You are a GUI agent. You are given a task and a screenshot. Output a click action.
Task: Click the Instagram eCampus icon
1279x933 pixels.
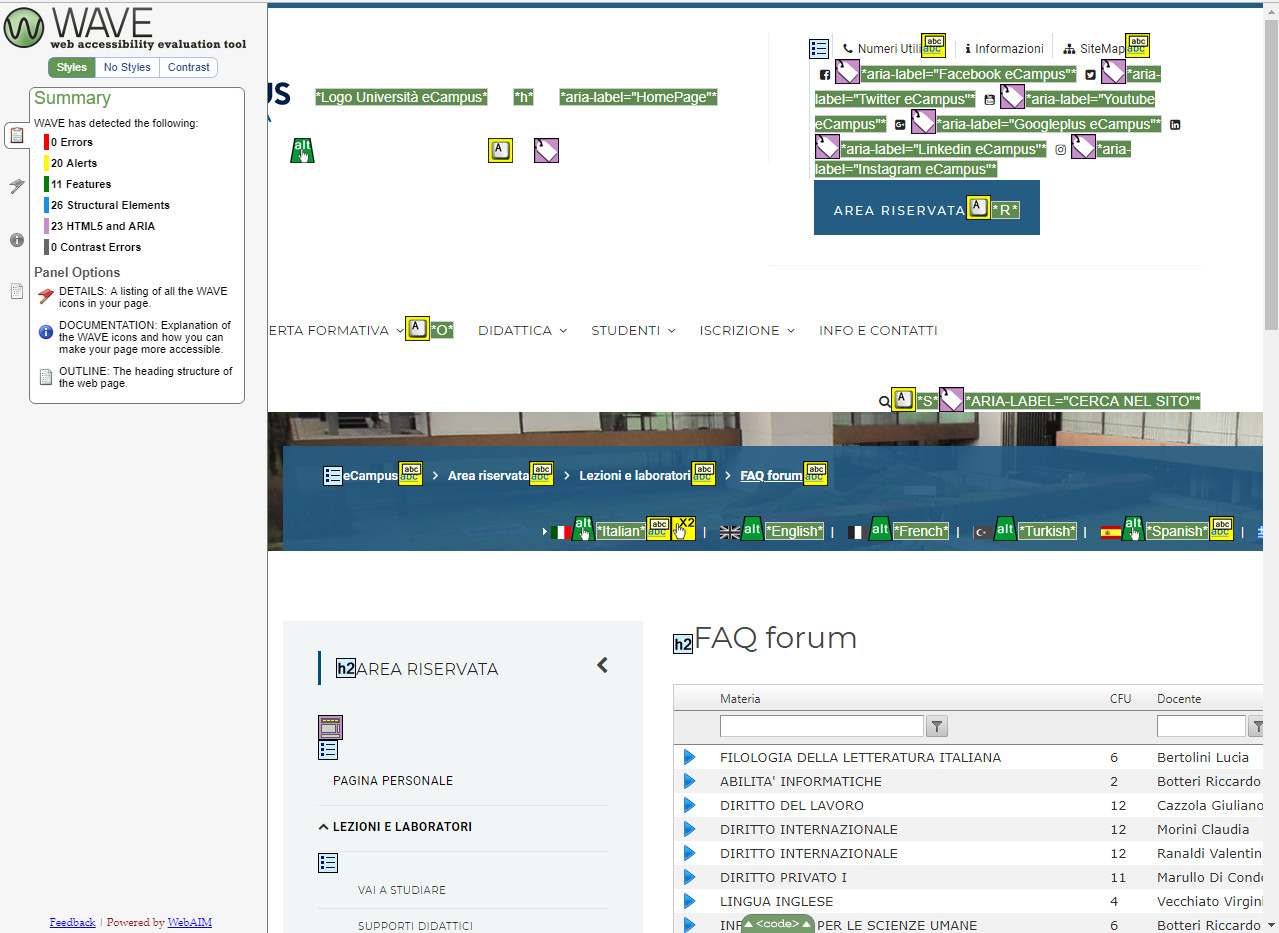click(1061, 149)
